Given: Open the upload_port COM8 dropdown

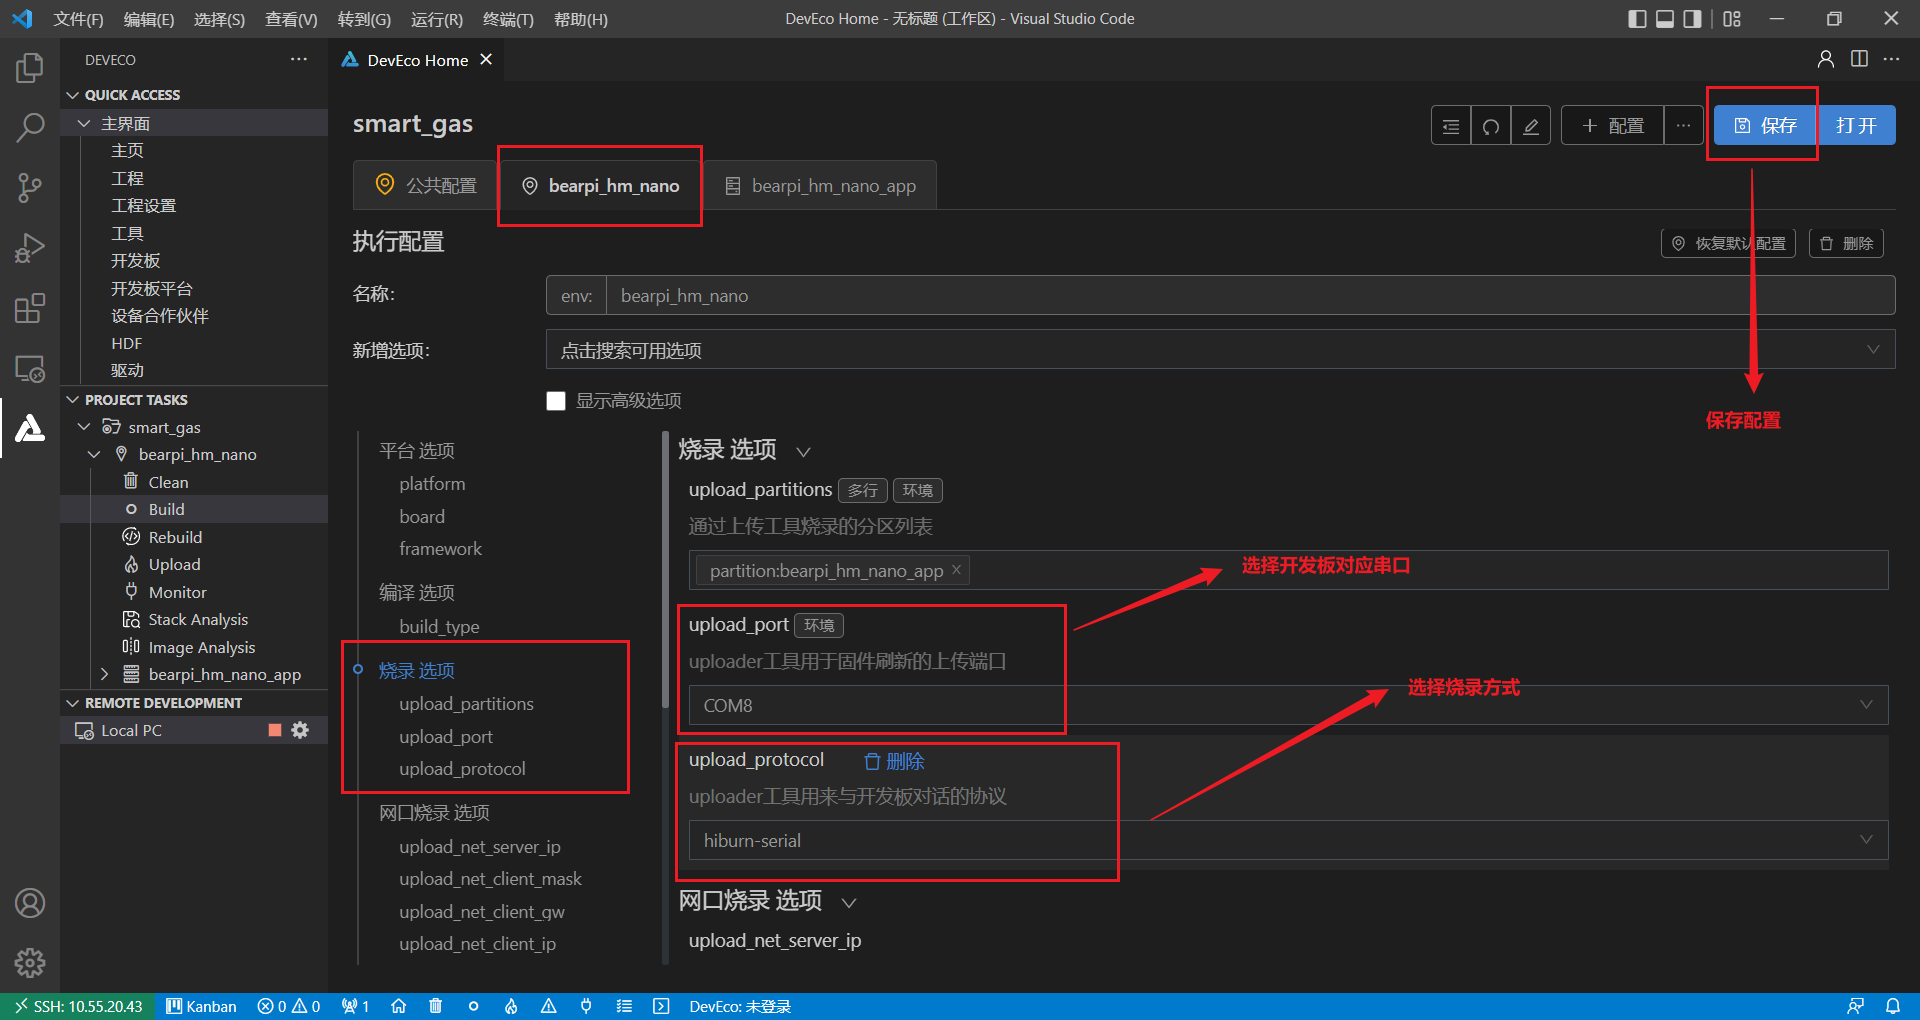Looking at the screenshot, I should tap(1288, 705).
